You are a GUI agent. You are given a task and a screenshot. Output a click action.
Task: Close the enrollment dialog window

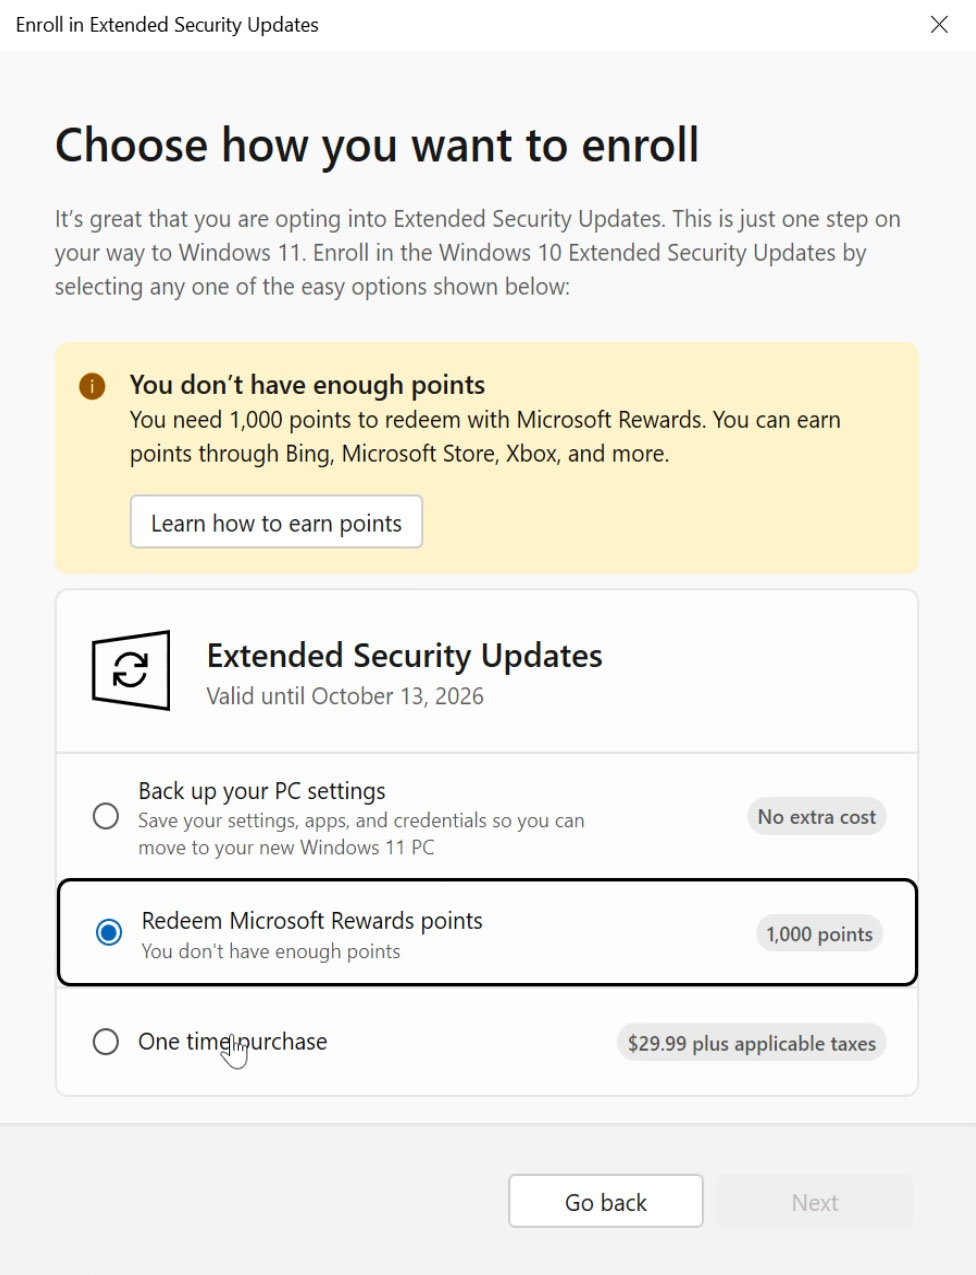(939, 25)
